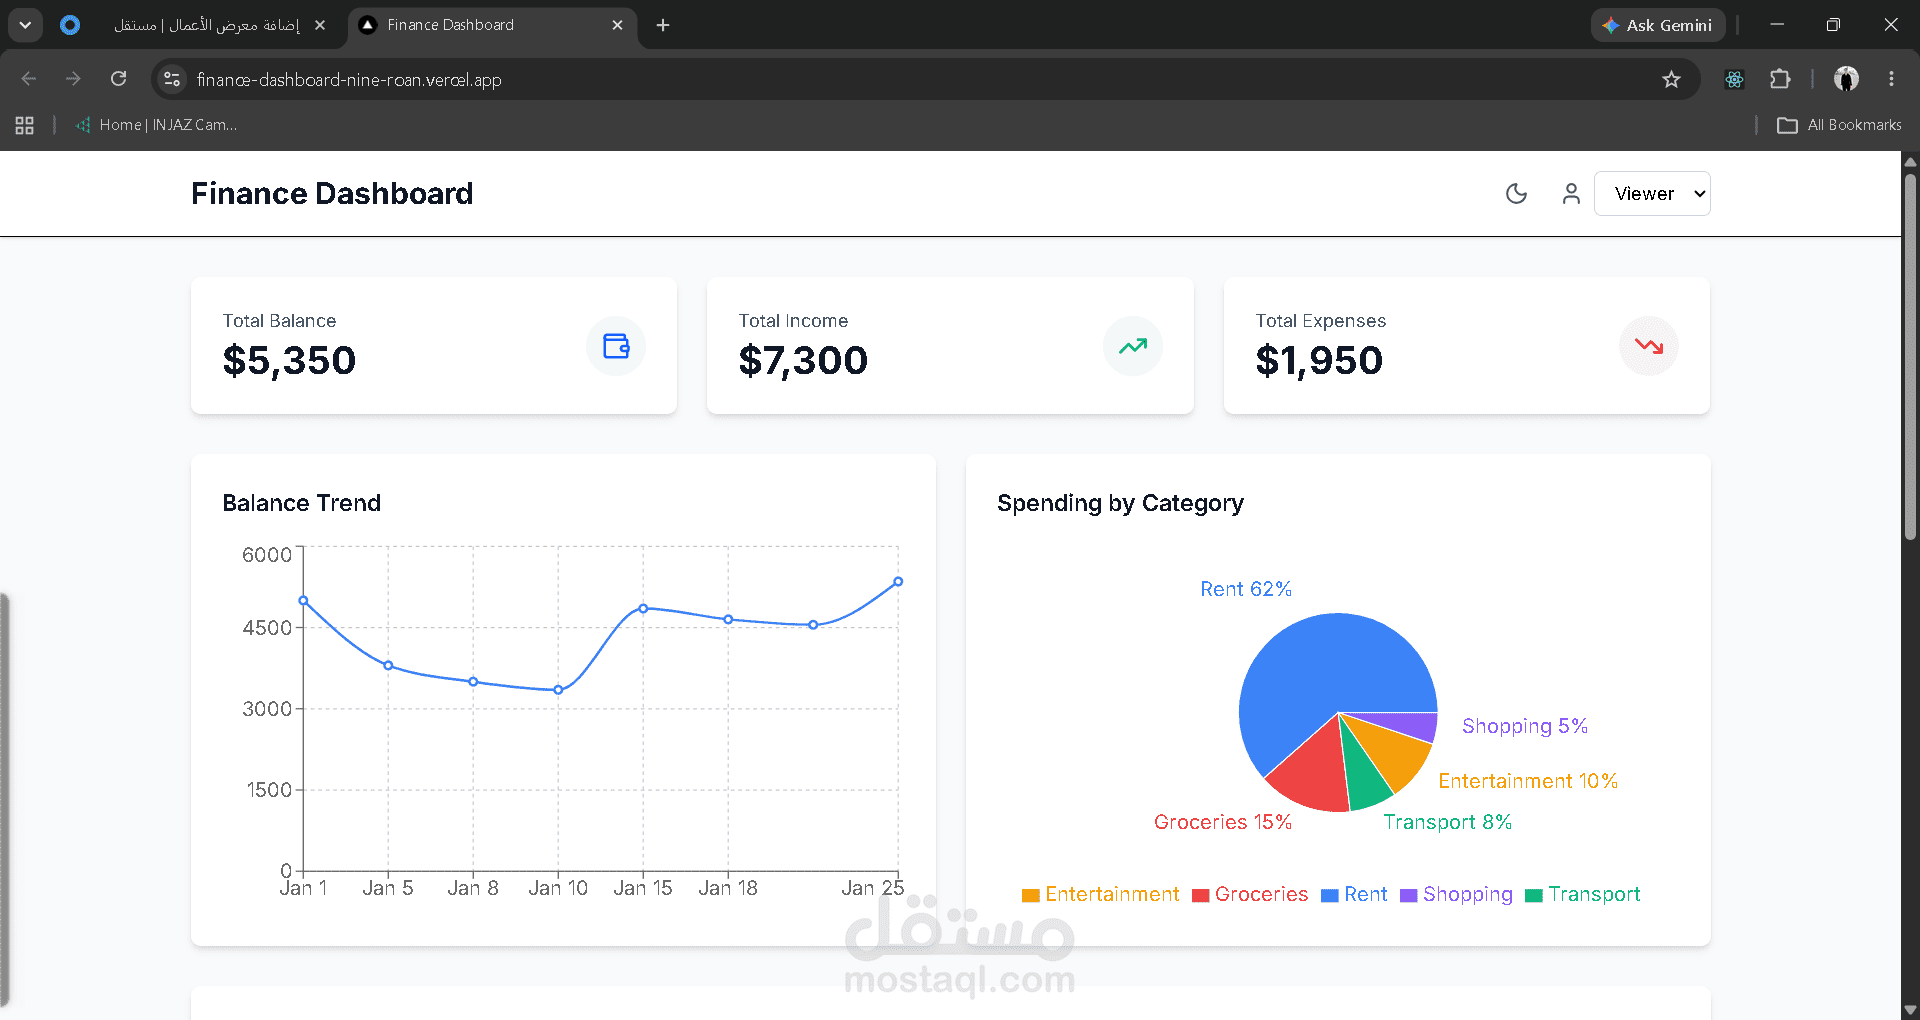View site information icon in address bar
The width and height of the screenshot is (1920, 1020).
coord(172,79)
